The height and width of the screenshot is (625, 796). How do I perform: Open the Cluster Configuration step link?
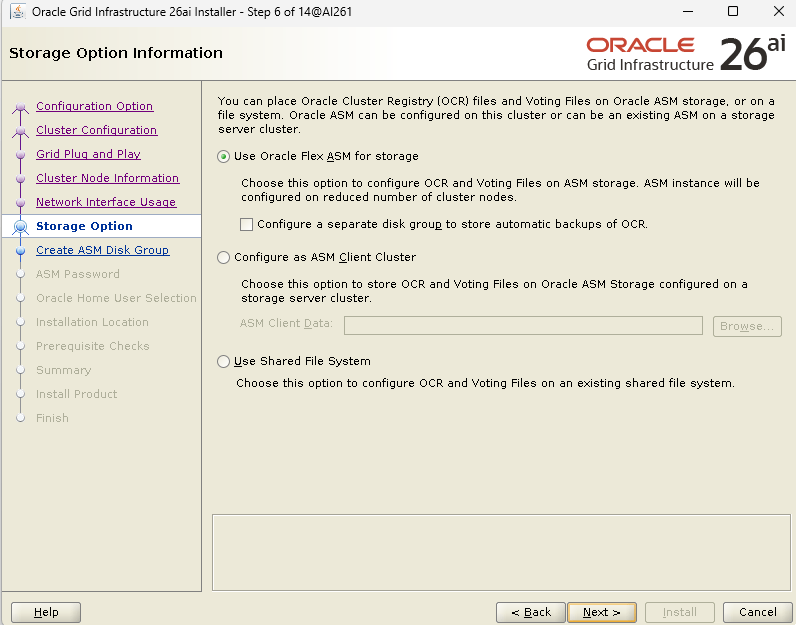point(96,131)
